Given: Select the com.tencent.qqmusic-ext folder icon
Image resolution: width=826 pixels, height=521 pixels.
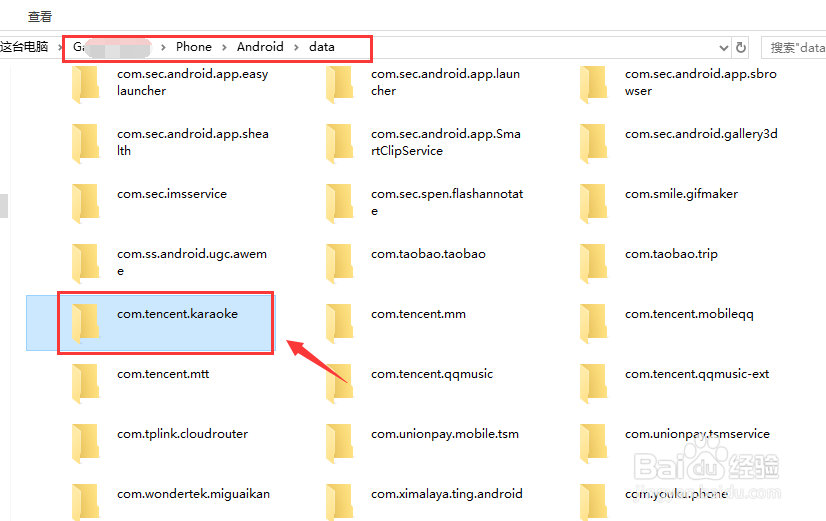Looking at the screenshot, I should coord(594,384).
